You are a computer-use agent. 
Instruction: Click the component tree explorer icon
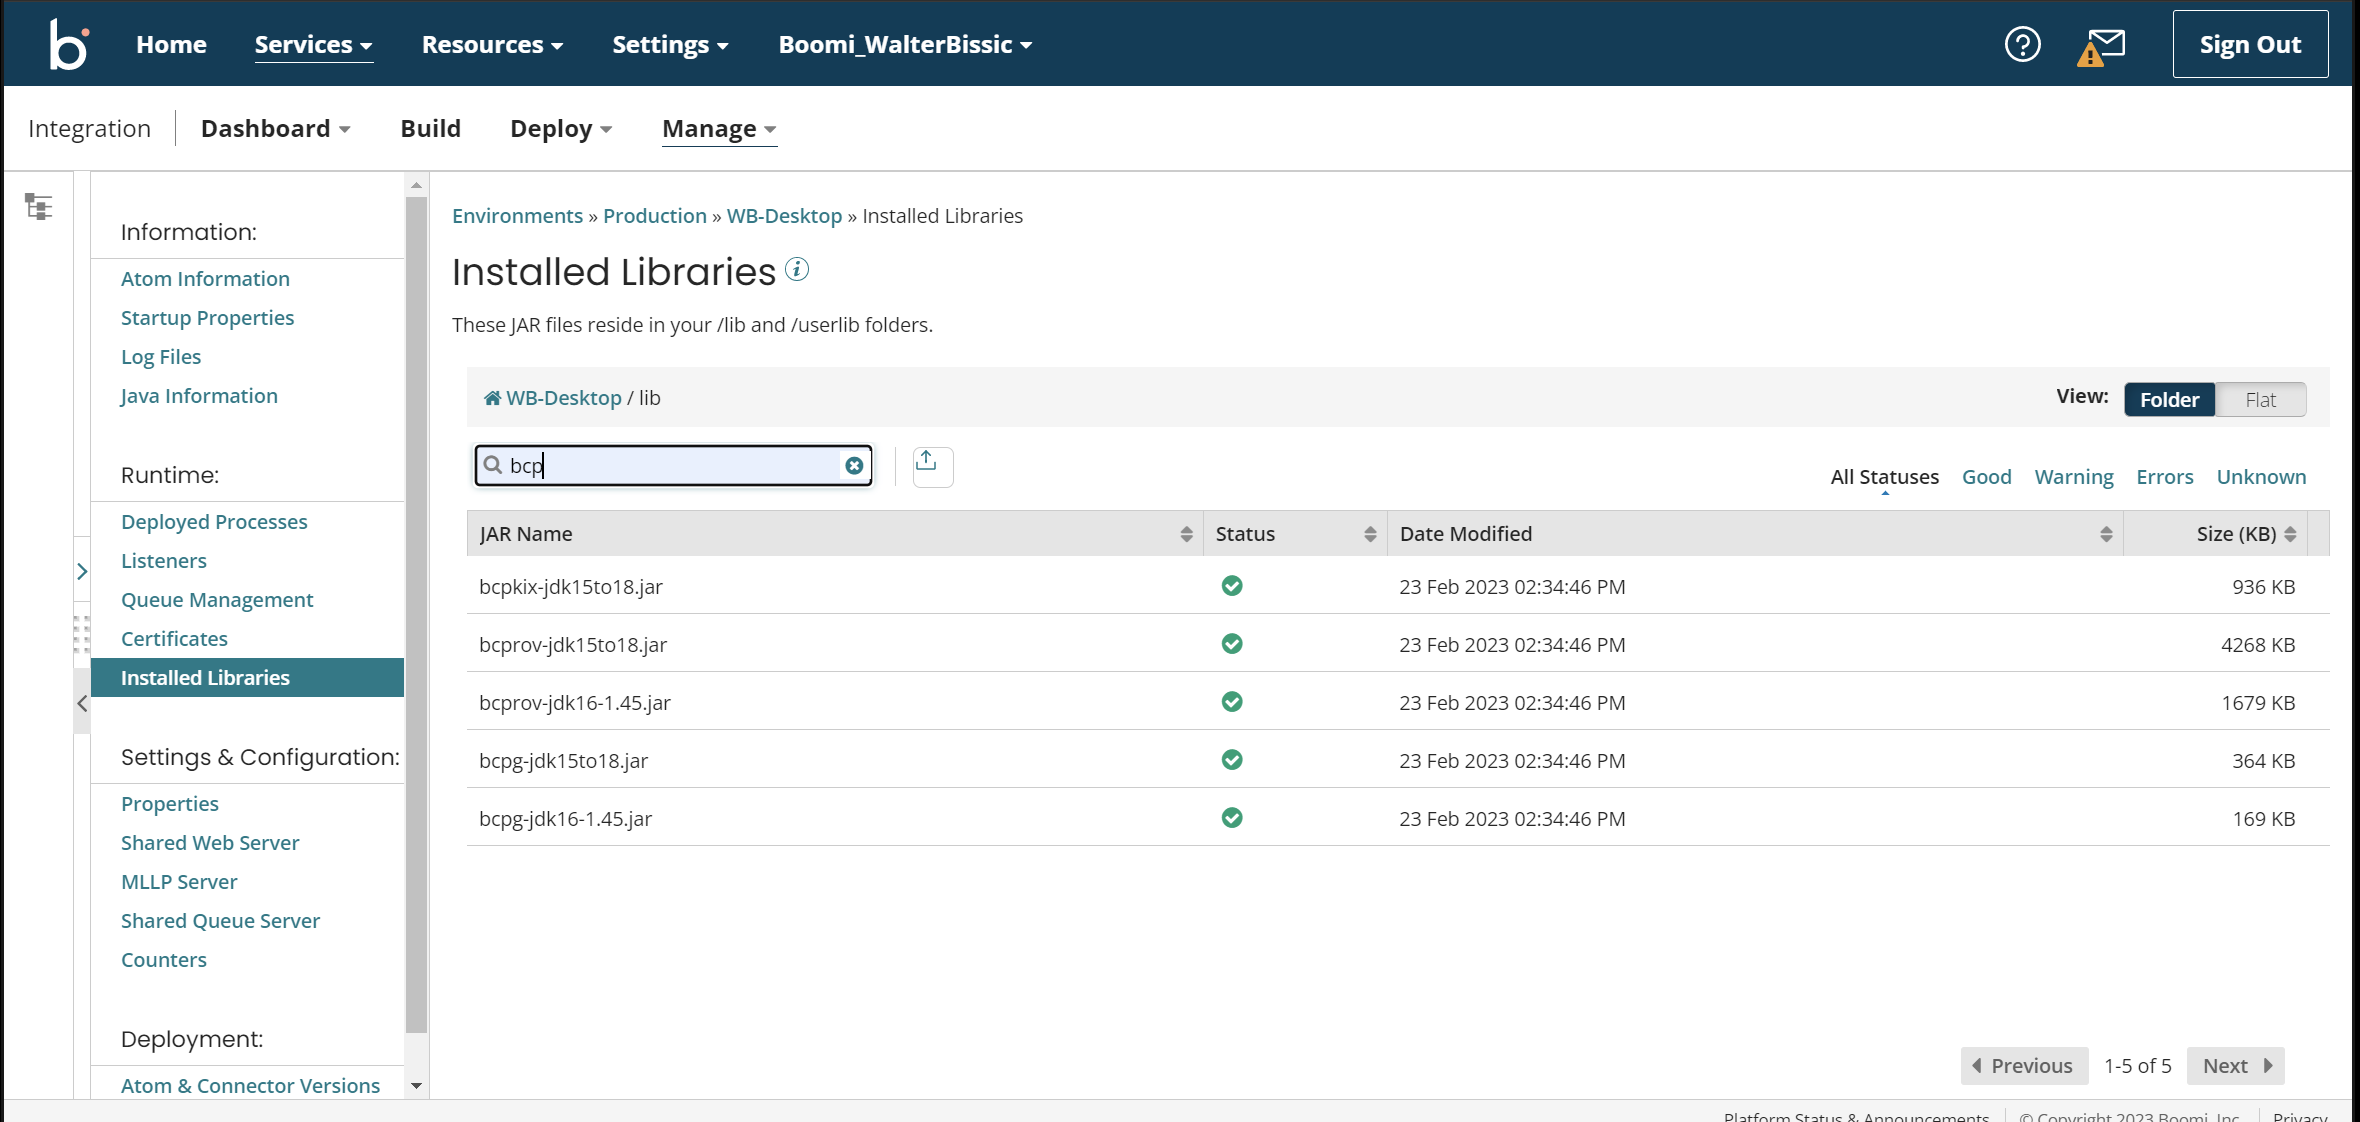click(38, 207)
